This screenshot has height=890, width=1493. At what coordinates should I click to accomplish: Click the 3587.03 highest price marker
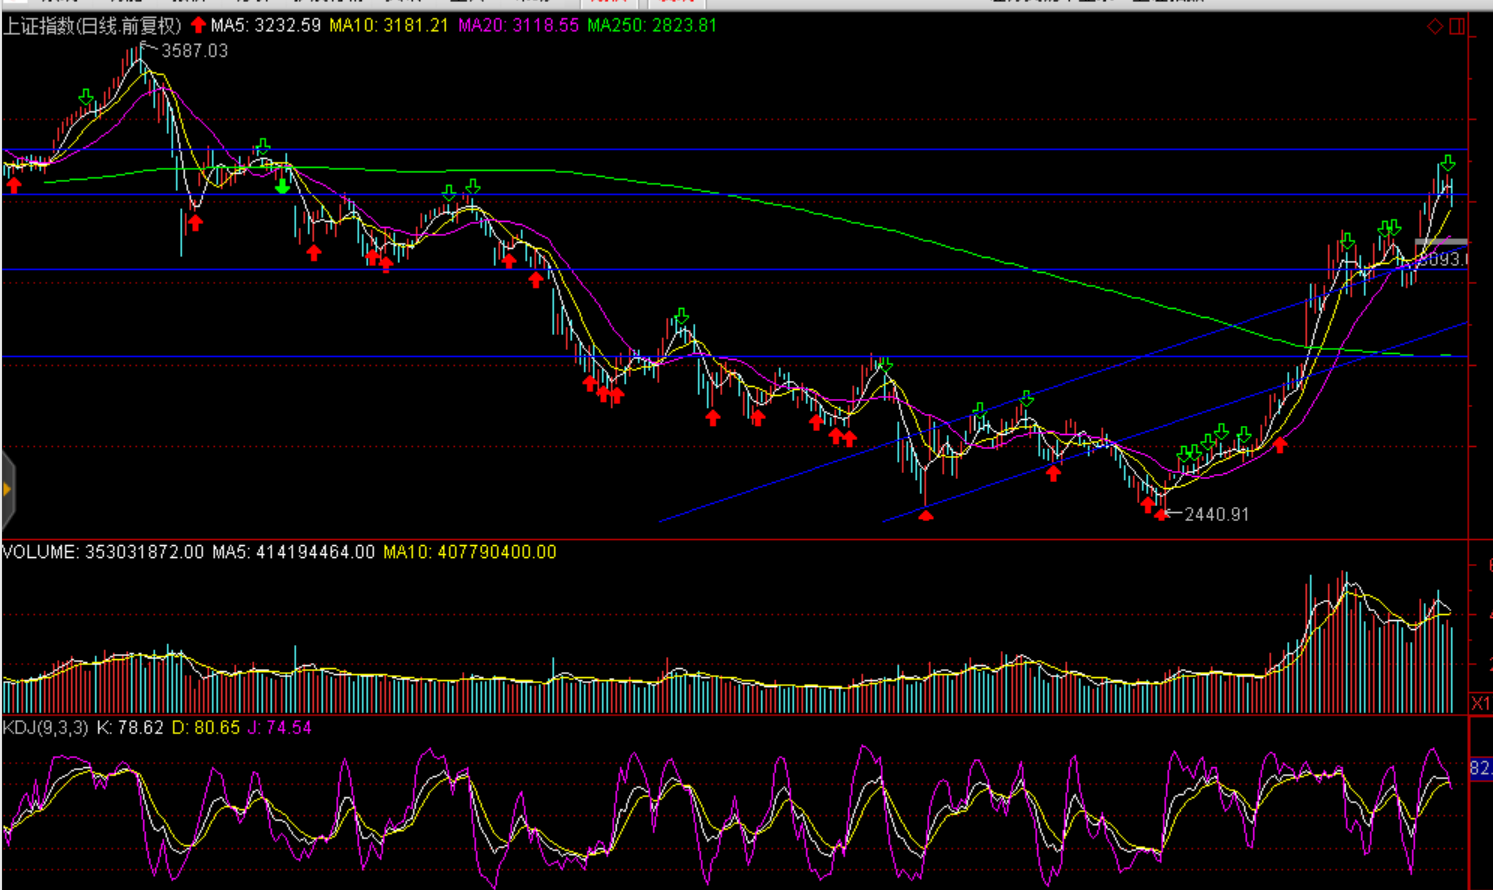coord(194,51)
